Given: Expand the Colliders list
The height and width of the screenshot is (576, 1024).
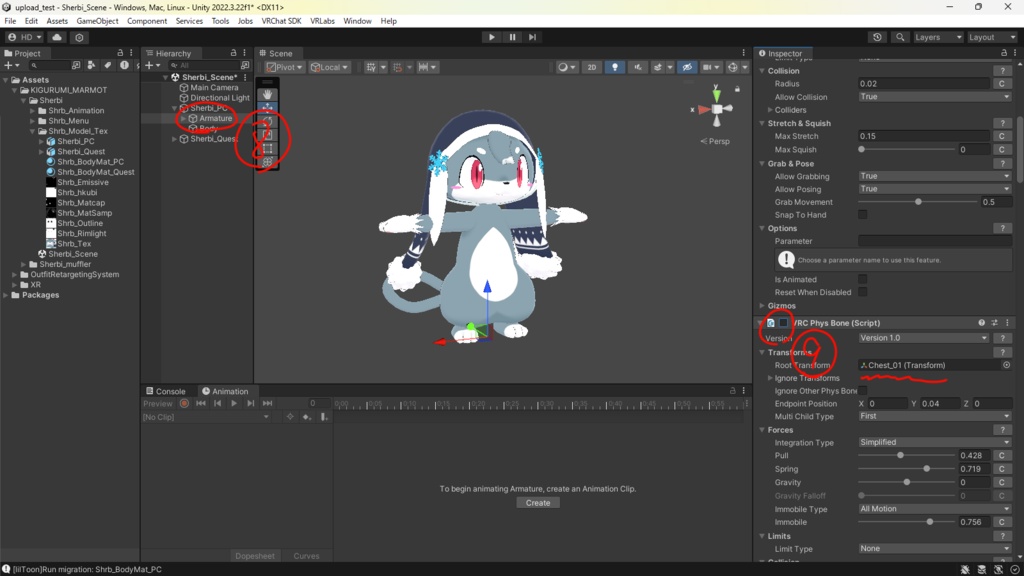Looking at the screenshot, I should [770, 110].
